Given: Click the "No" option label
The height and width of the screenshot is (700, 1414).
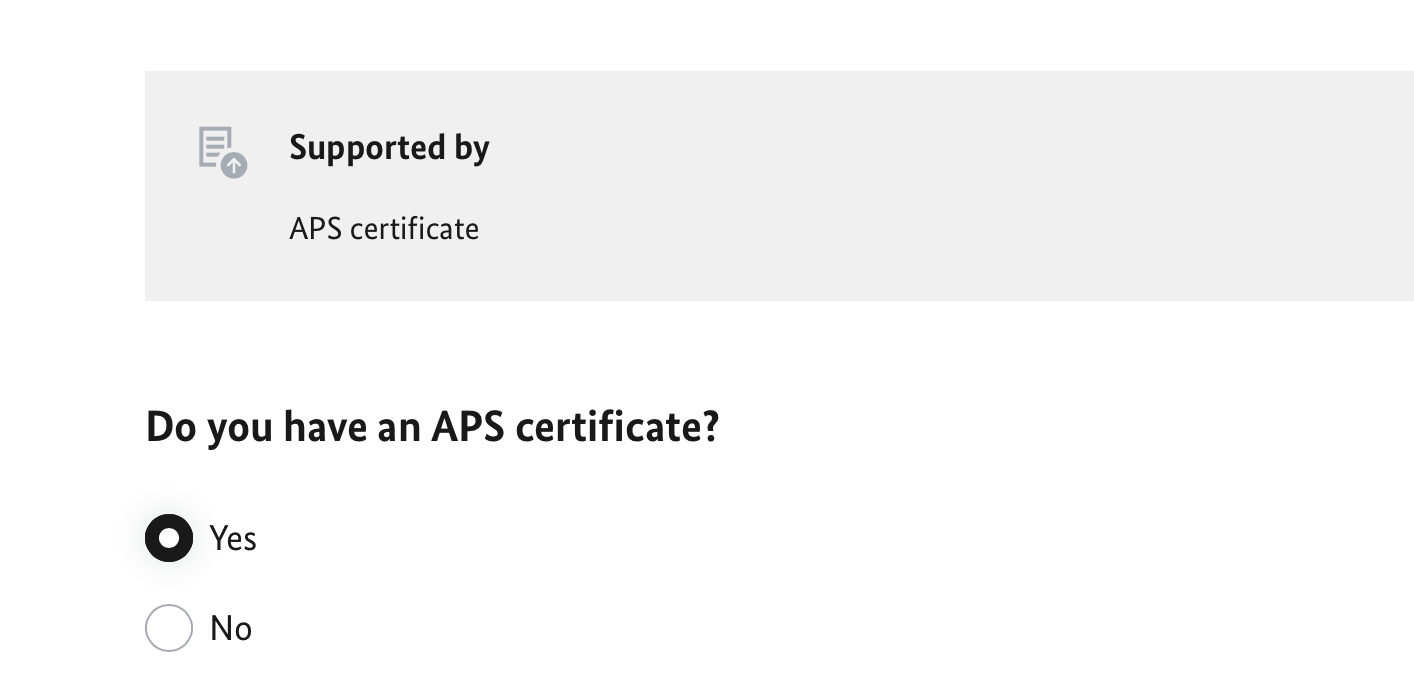Looking at the screenshot, I should click(231, 629).
